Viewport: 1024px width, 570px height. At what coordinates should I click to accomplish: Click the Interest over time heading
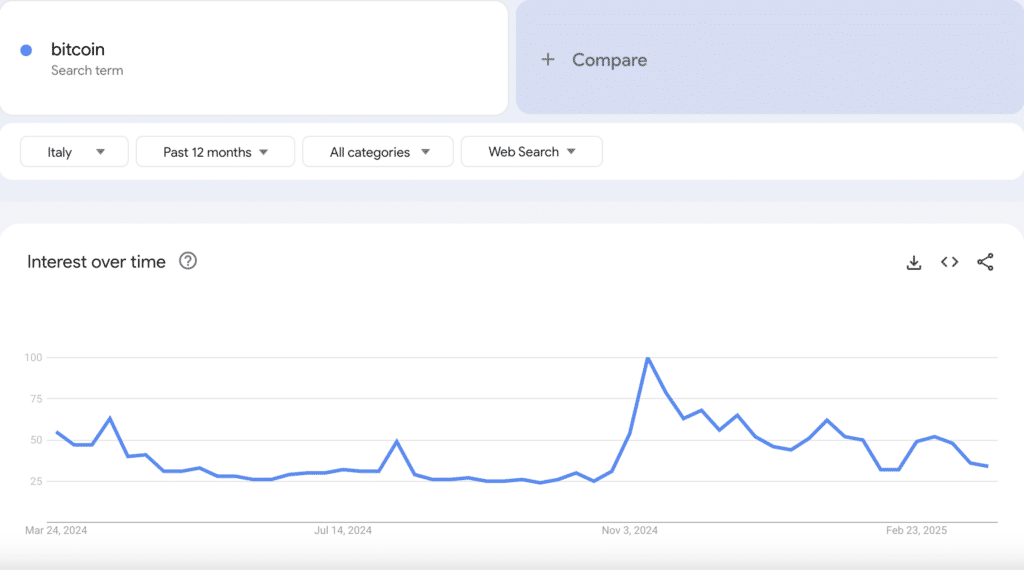[x=96, y=262]
